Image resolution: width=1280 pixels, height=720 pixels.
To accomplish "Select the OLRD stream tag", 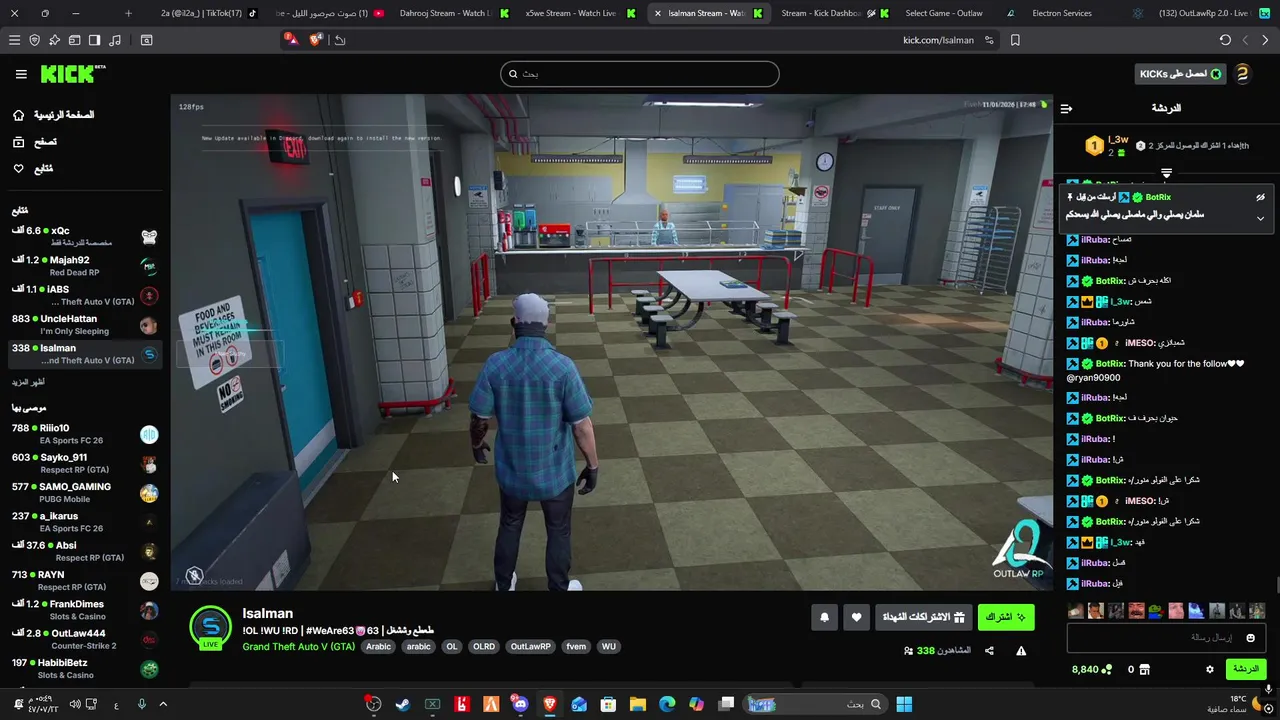I will pyautogui.click(x=483, y=647).
